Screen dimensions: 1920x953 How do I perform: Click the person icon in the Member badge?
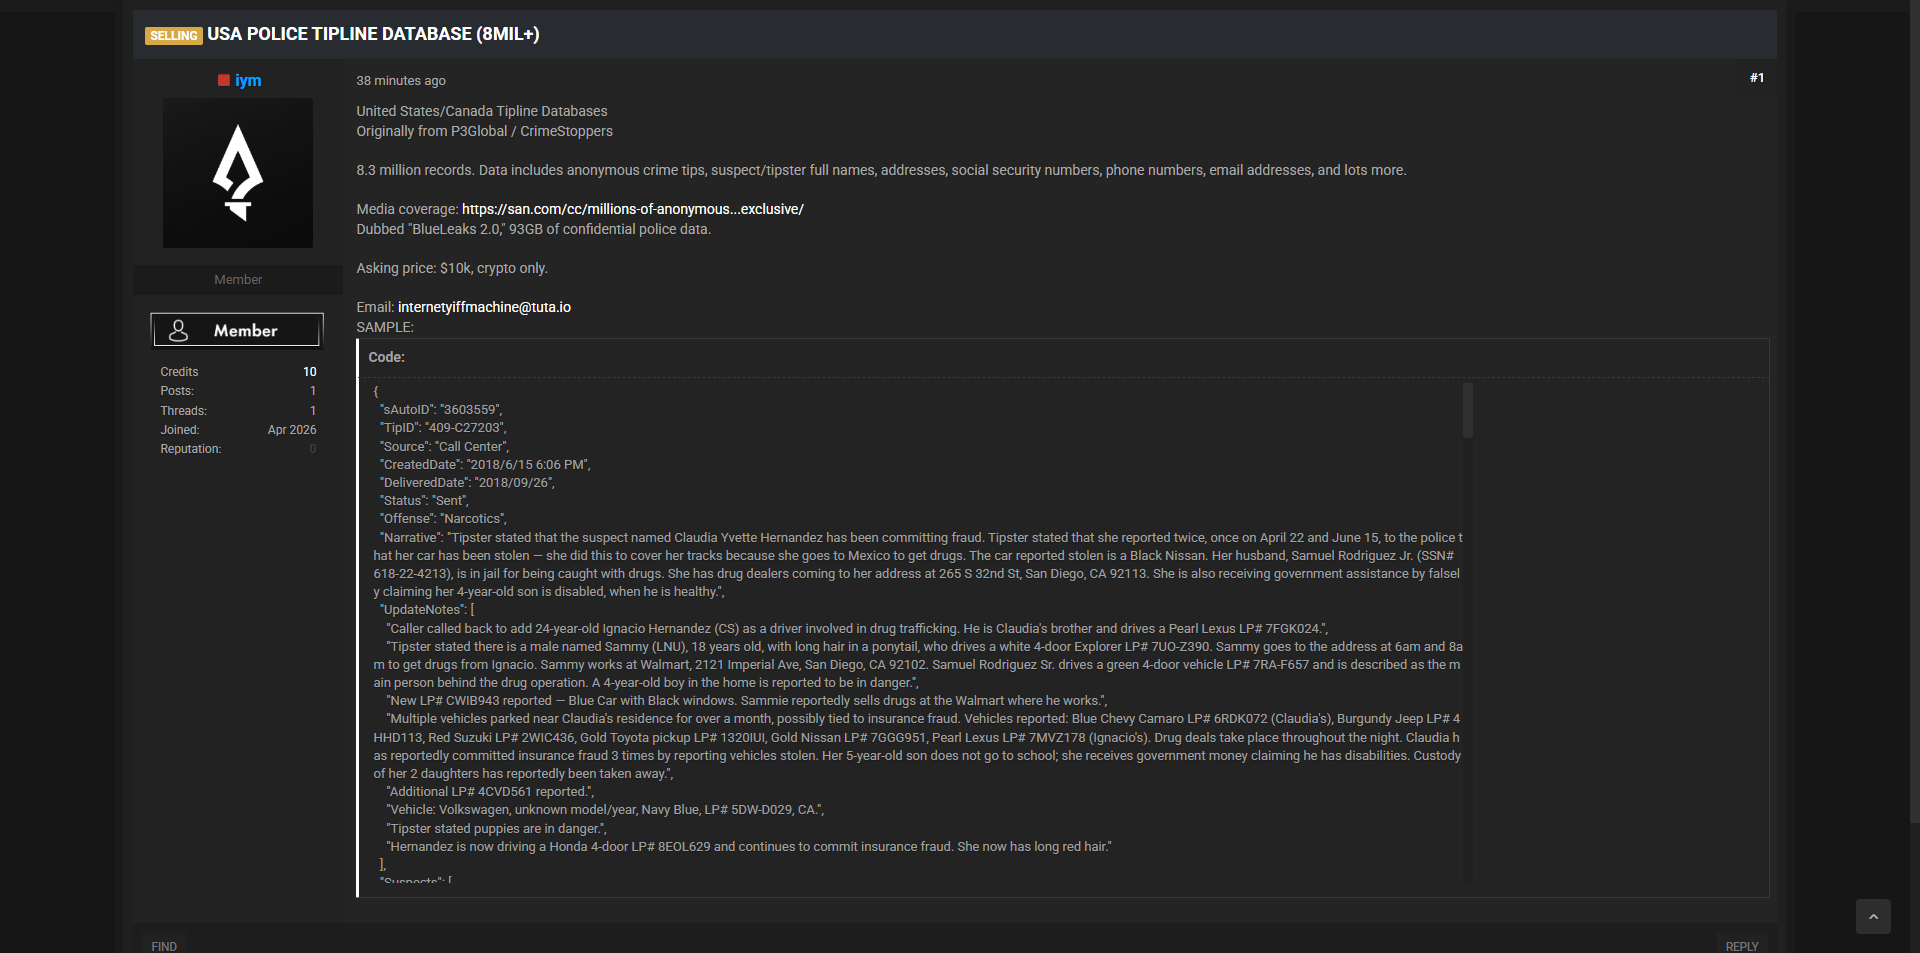coord(179,330)
